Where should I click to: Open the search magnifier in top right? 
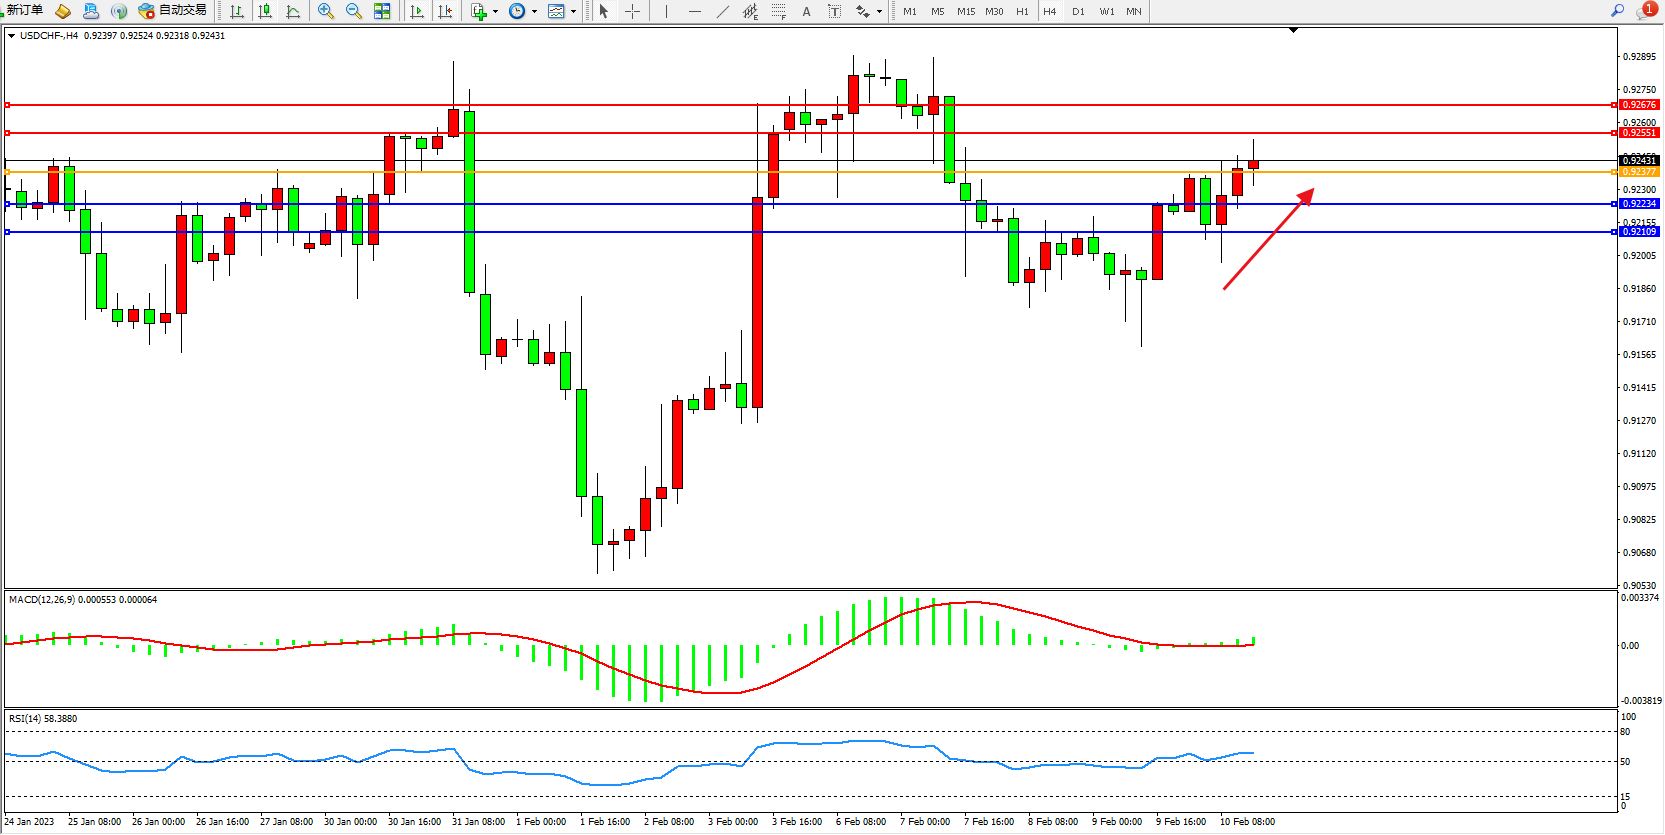[x=1617, y=11]
